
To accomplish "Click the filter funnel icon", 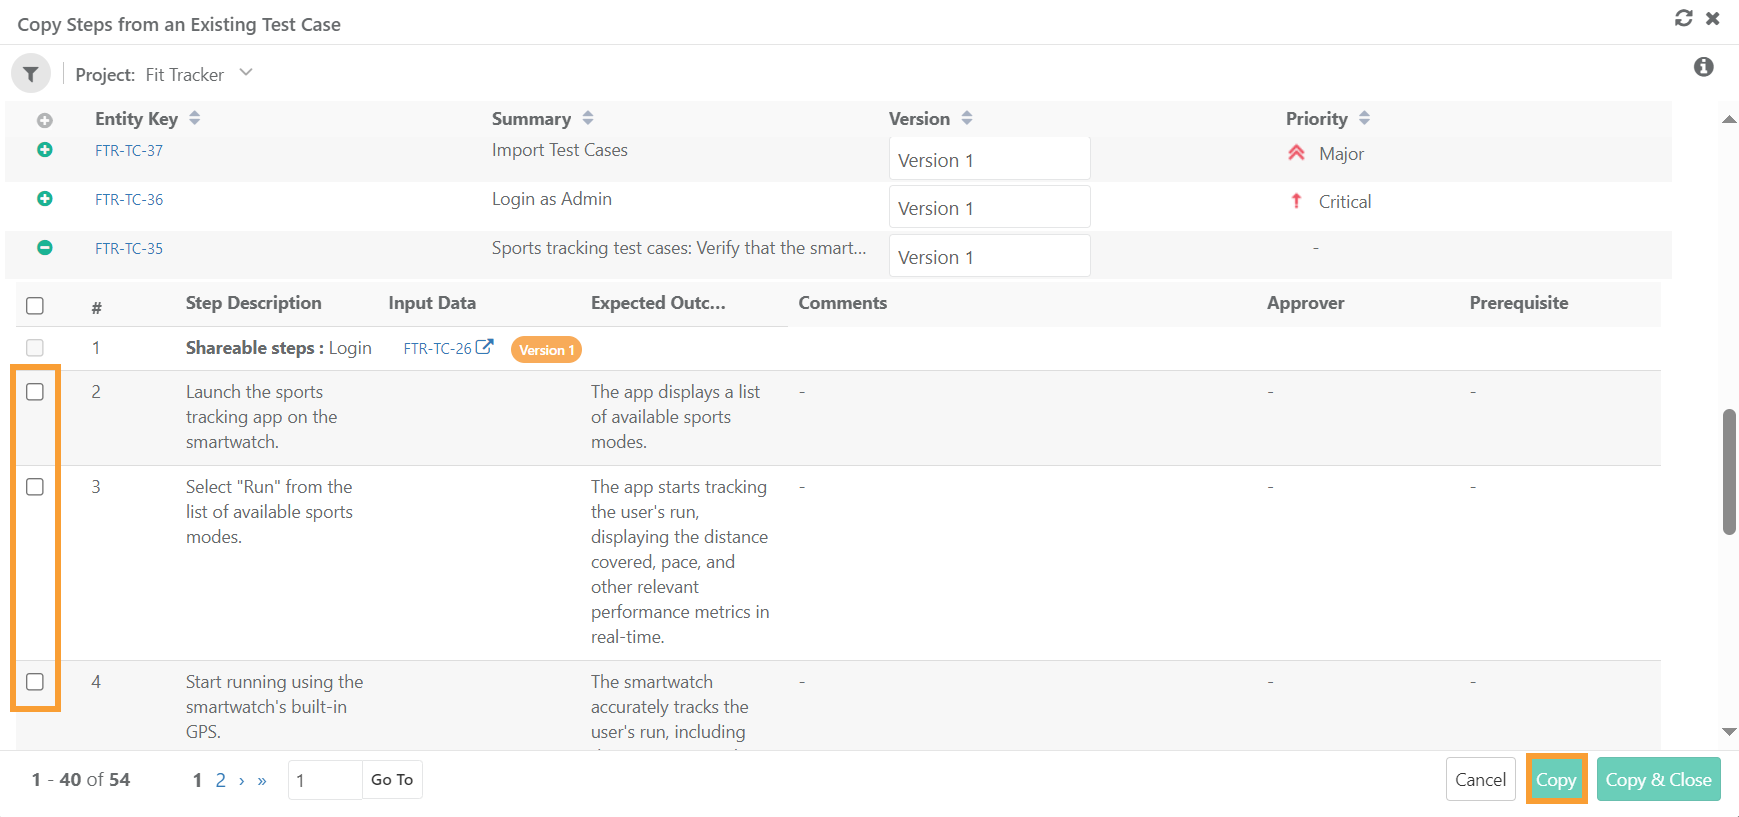I will (31, 74).
